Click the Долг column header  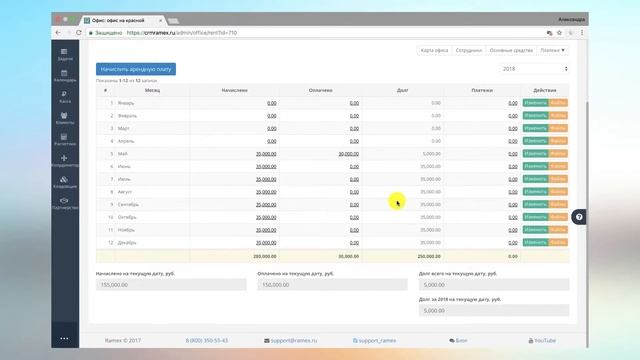point(402,90)
